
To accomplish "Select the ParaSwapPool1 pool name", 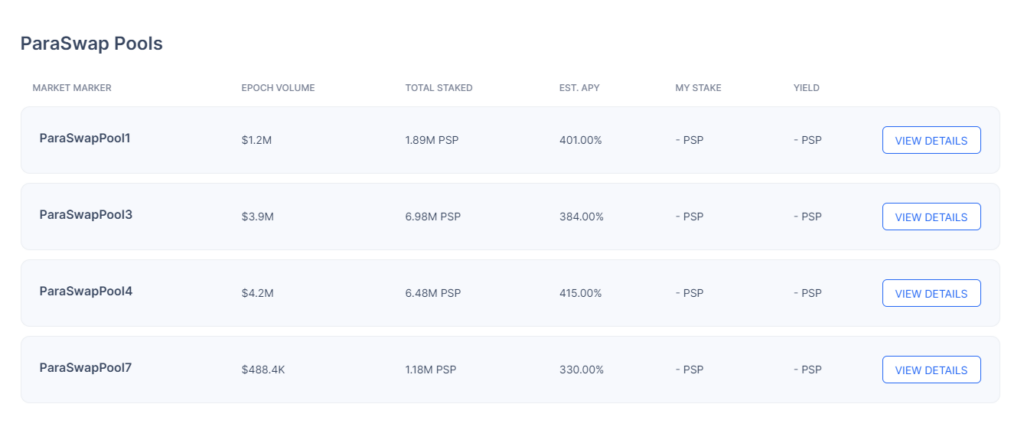I will coord(85,138).
